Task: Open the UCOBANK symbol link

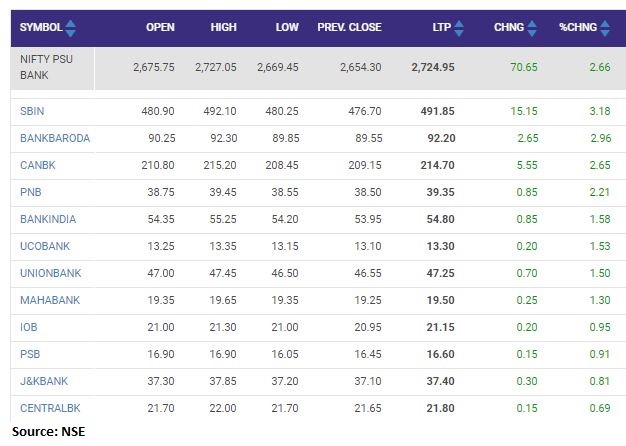Action: click(45, 246)
